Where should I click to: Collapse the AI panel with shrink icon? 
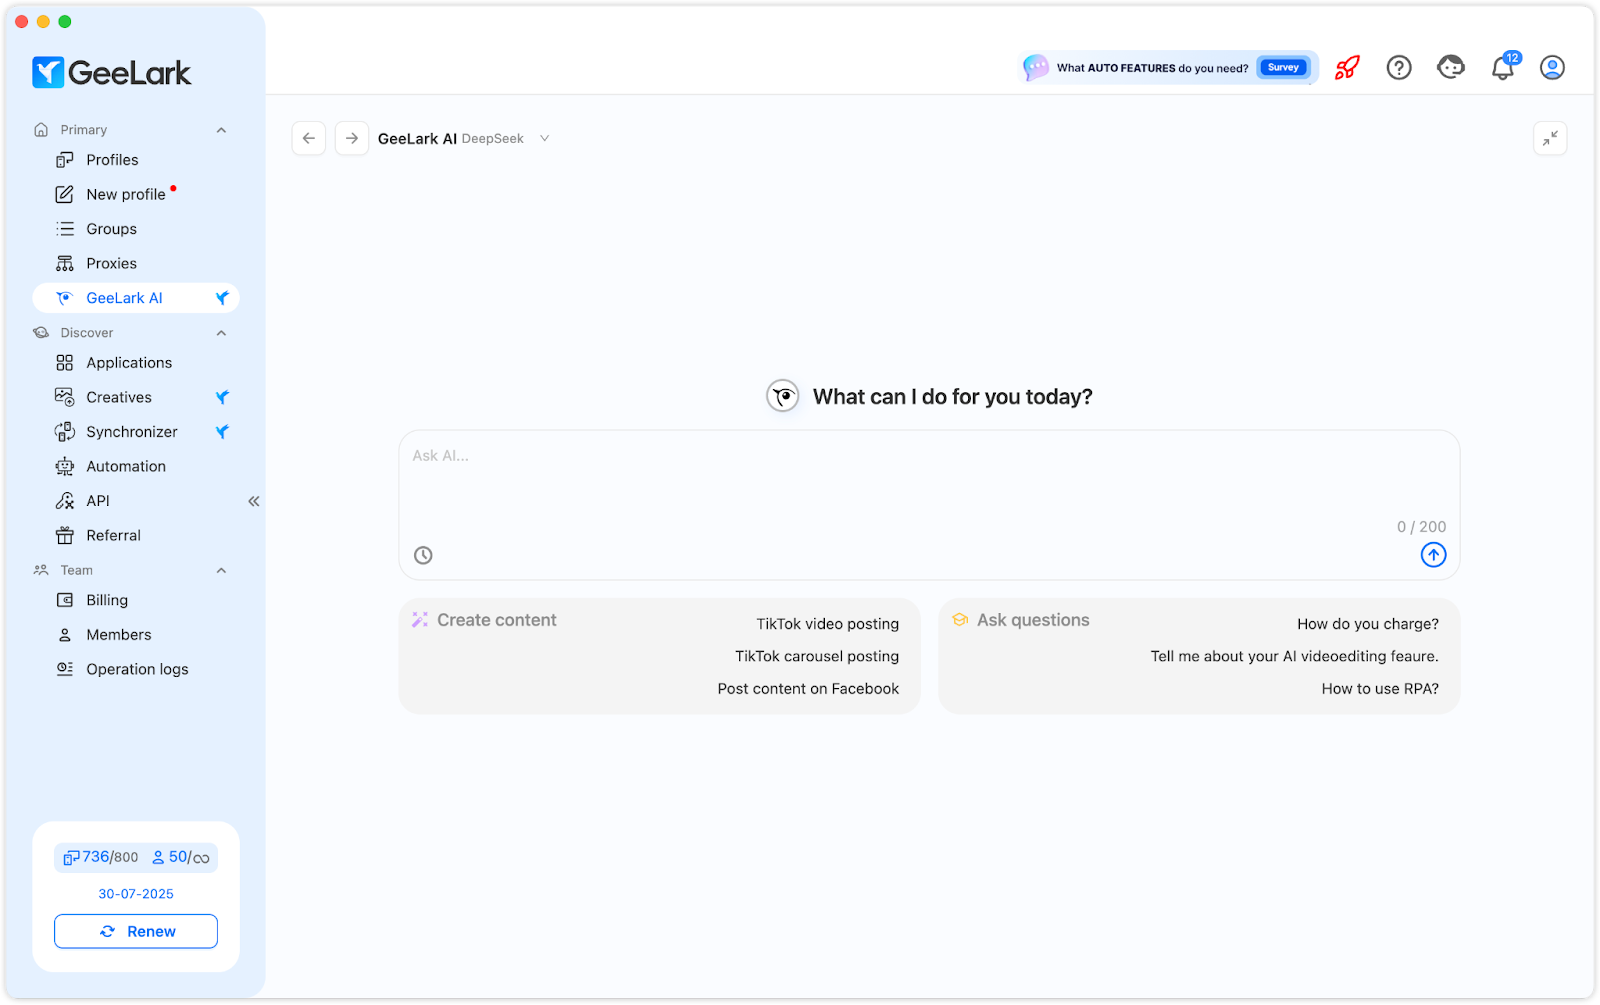click(1550, 138)
